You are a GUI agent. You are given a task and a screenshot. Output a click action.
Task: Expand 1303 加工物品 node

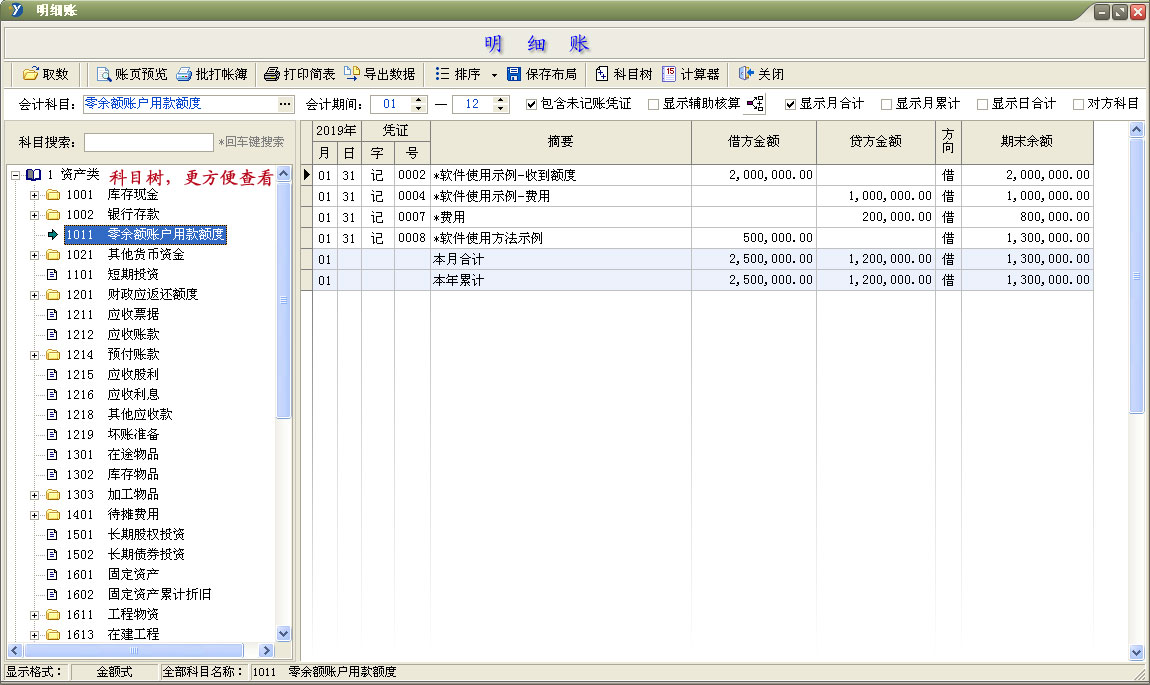pos(34,495)
